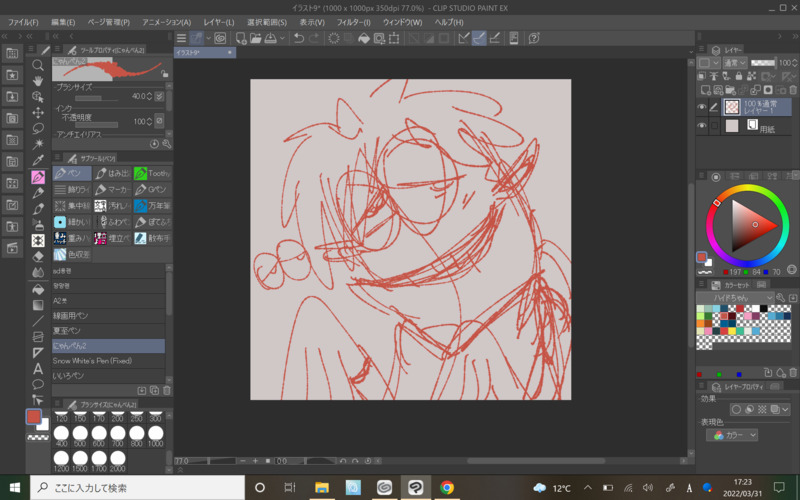Select the Move layer tool
Screen dimensions: 800x500
click(38, 112)
